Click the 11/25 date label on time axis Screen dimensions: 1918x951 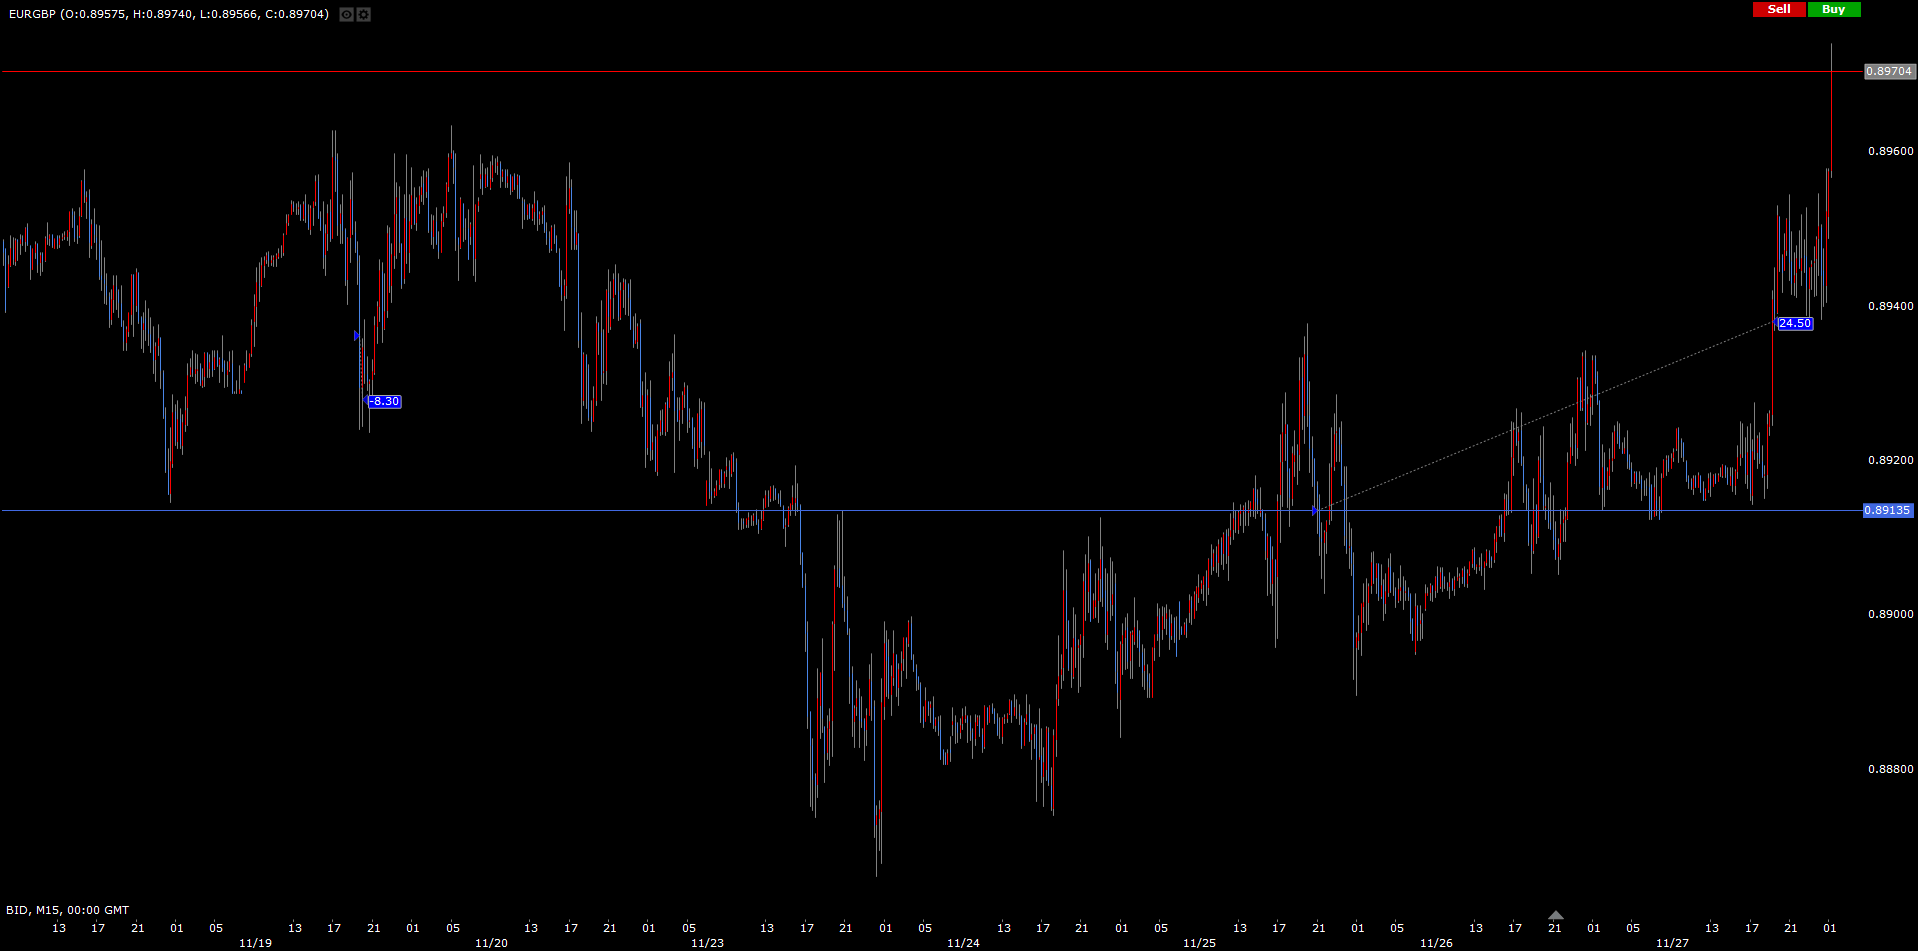click(1199, 943)
